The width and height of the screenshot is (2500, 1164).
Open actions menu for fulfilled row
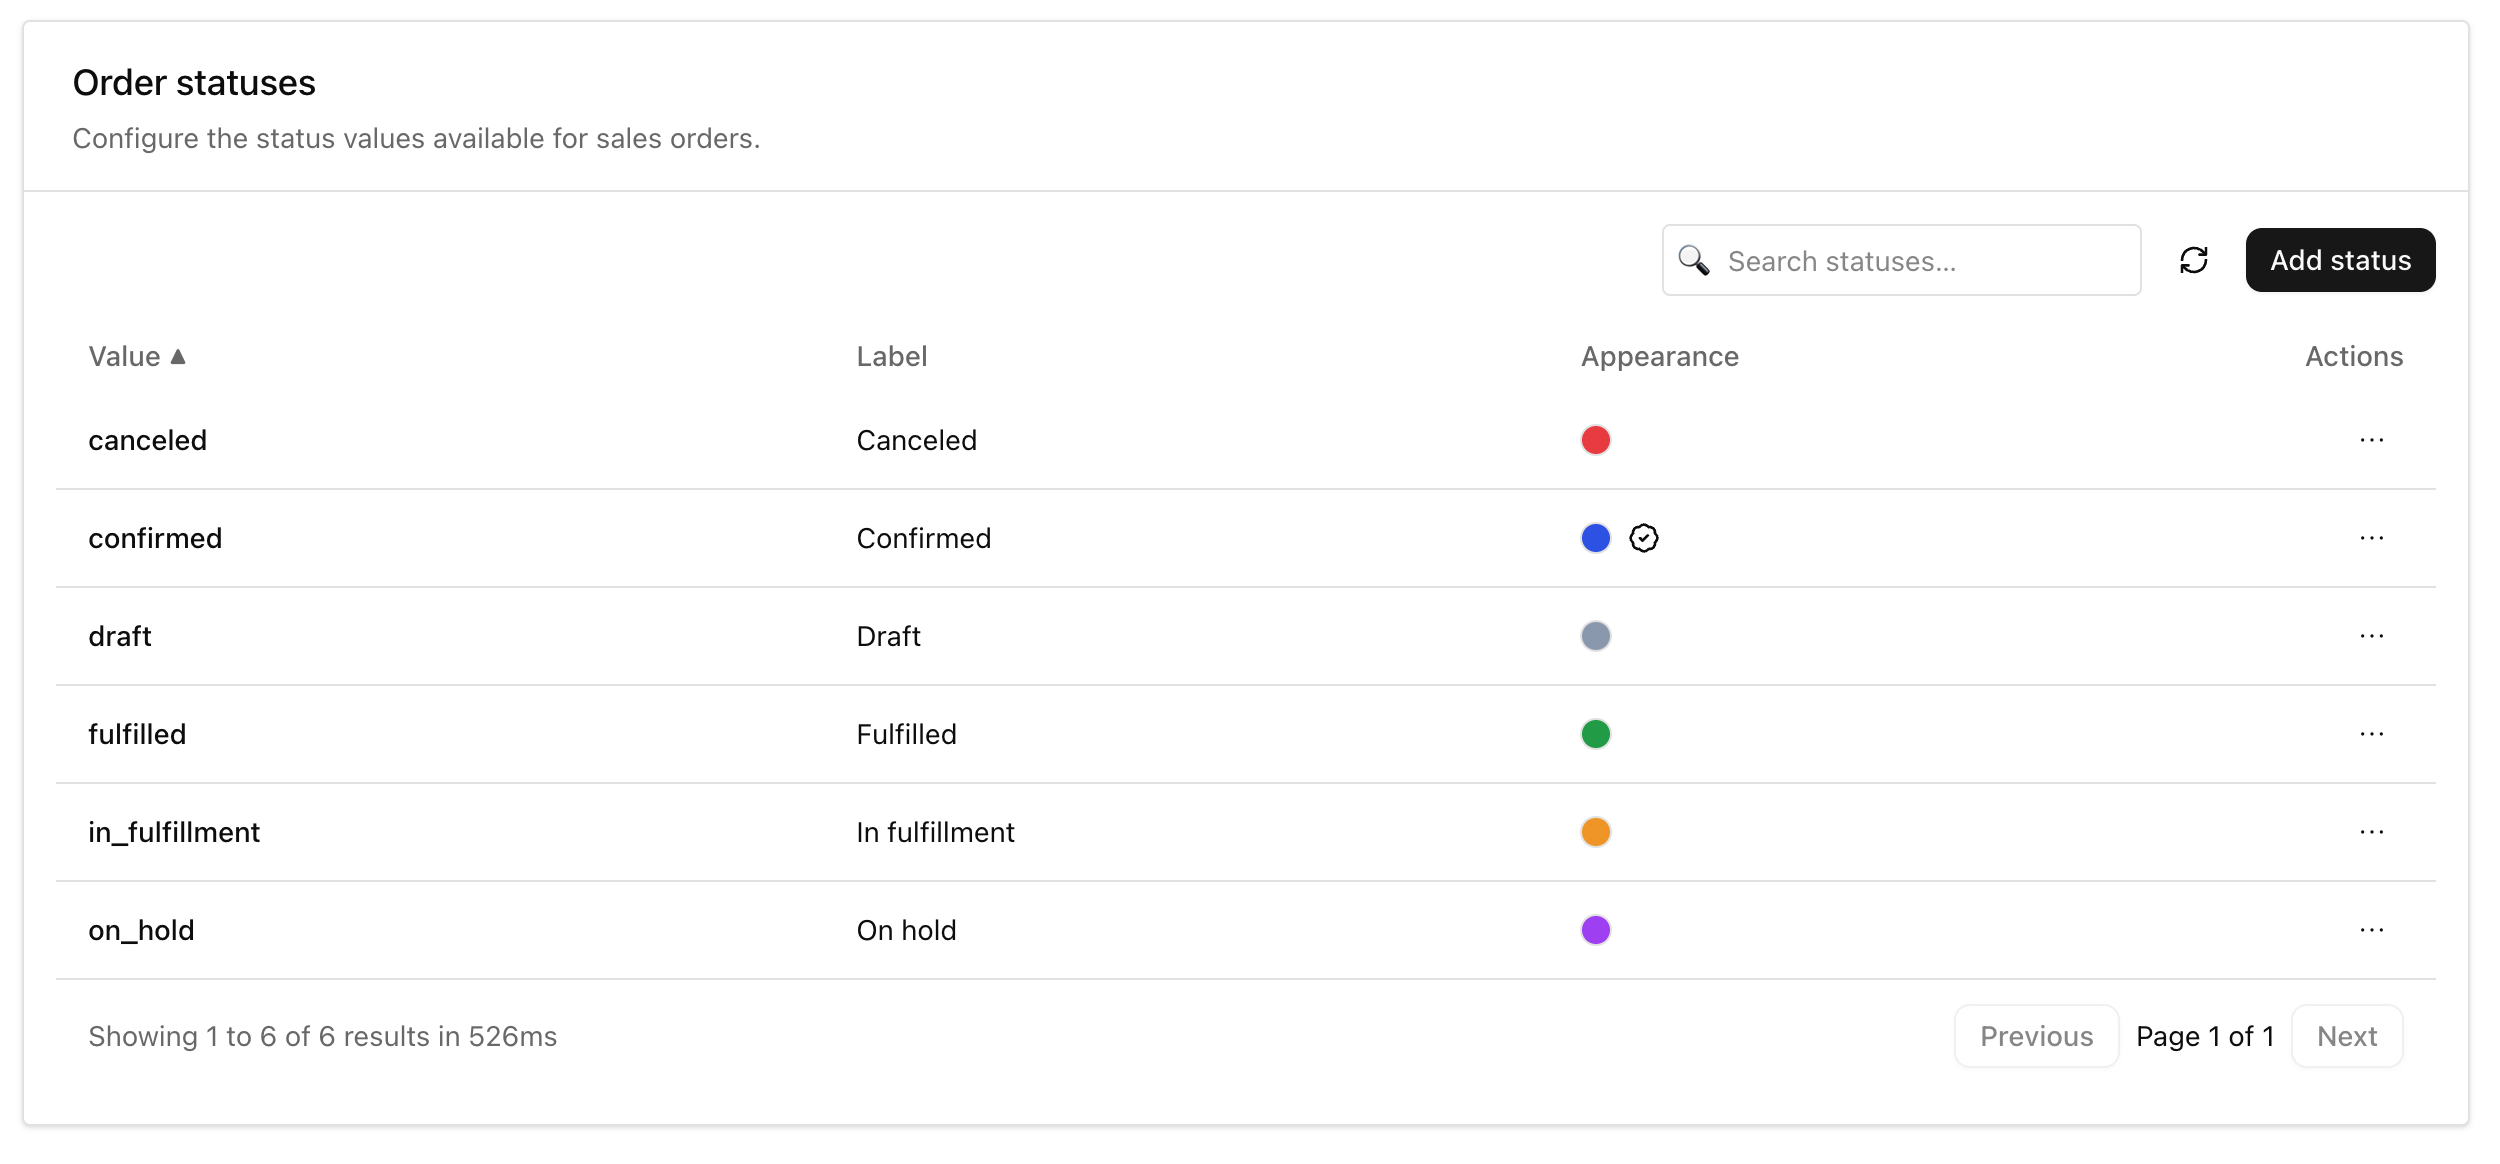pyautogui.click(x=2371, y=734)
